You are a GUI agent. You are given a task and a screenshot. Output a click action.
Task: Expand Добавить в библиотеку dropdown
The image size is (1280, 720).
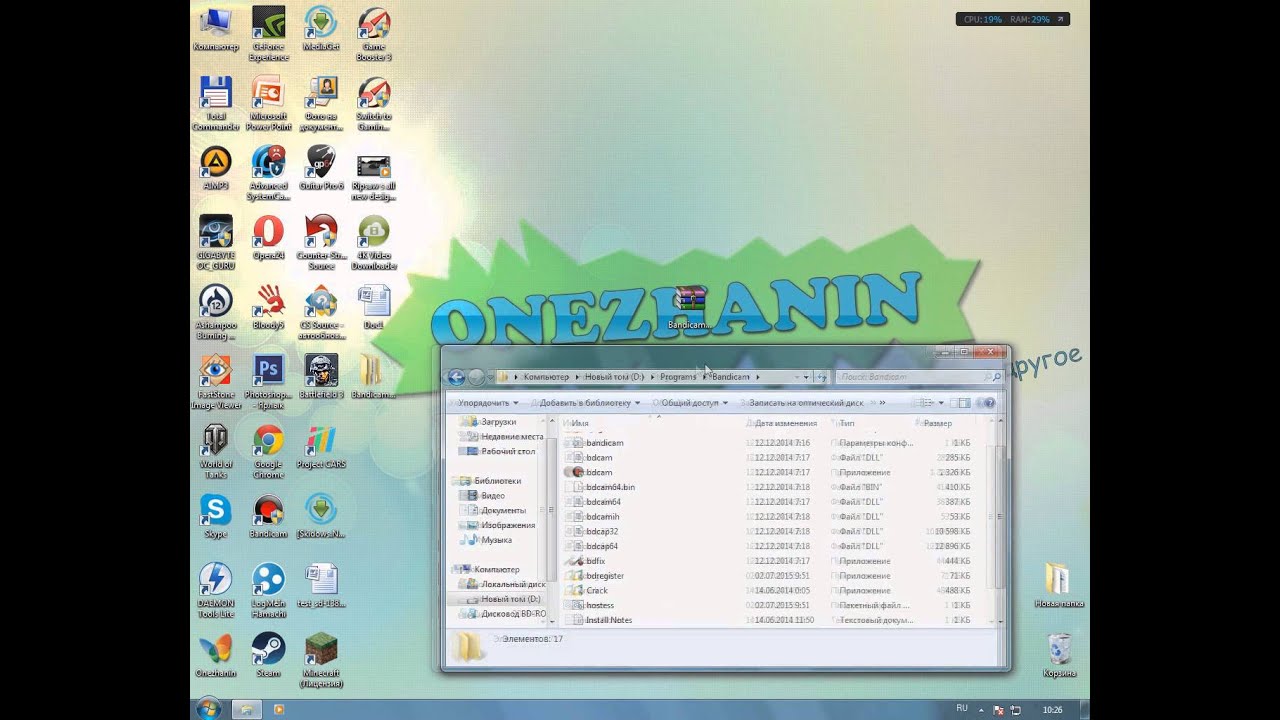[x=590, y=403]
